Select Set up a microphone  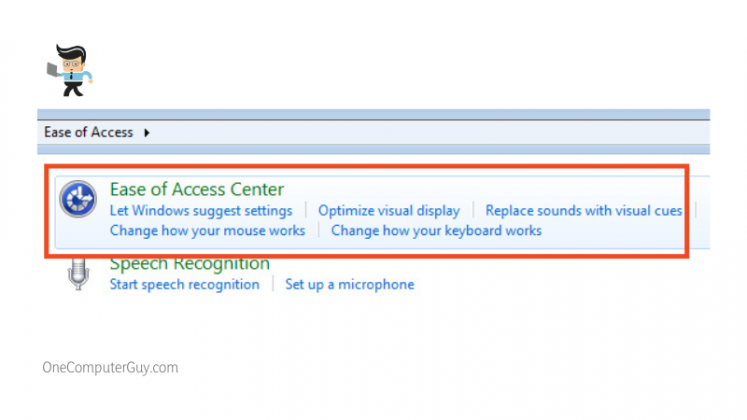(349, 284)
